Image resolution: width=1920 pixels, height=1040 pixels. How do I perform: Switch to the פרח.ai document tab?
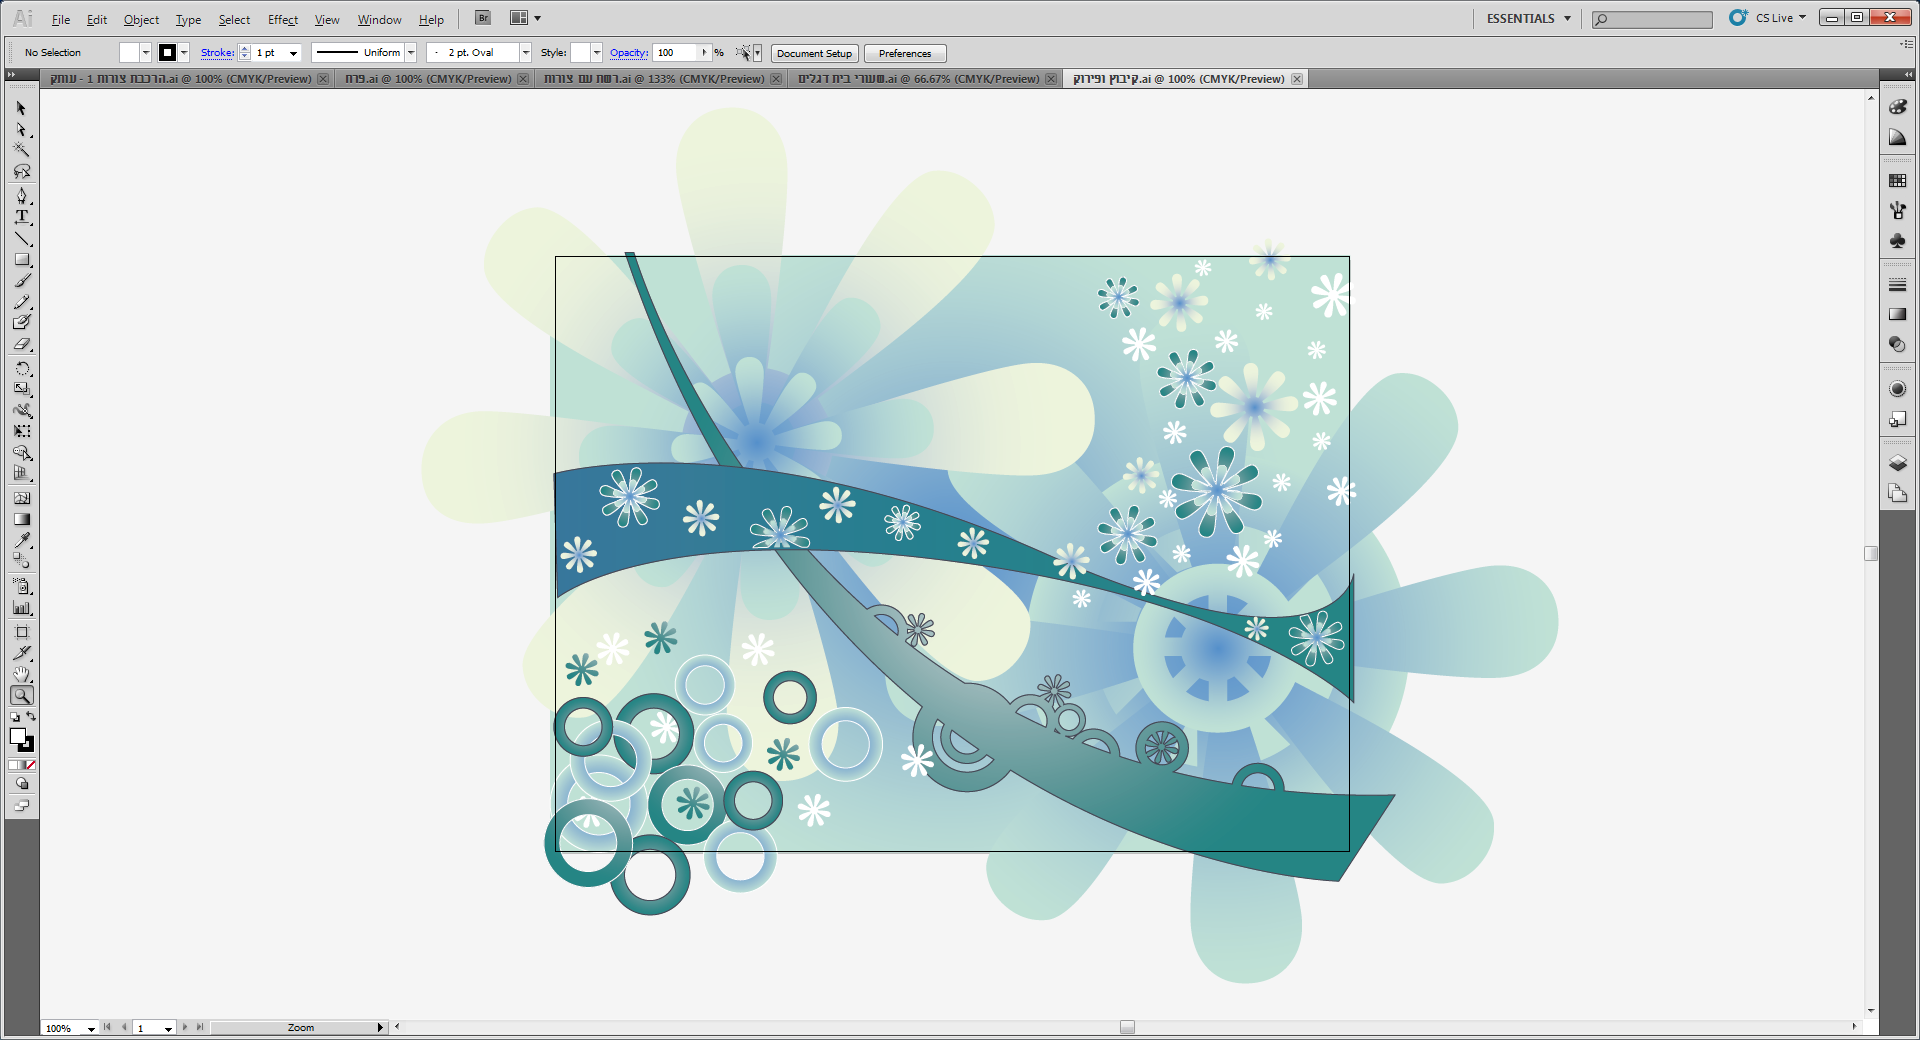(x=428, y=79)
